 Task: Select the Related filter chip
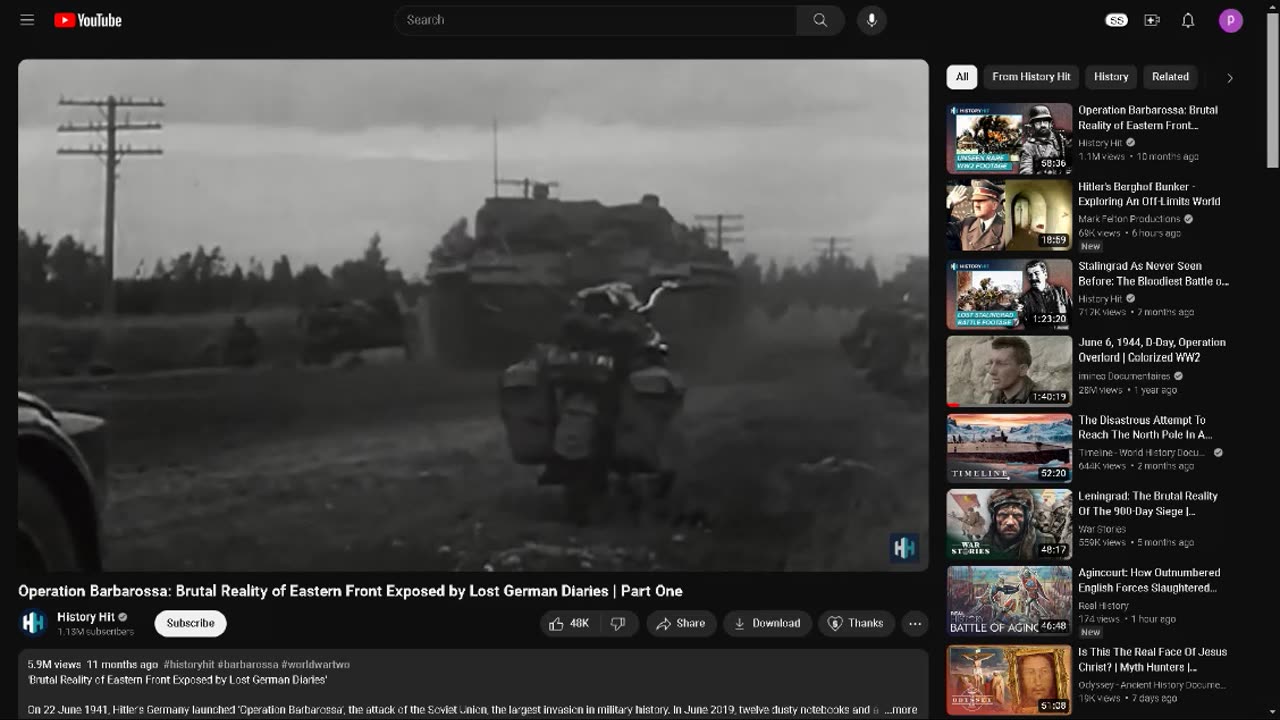coord(1170,77)
